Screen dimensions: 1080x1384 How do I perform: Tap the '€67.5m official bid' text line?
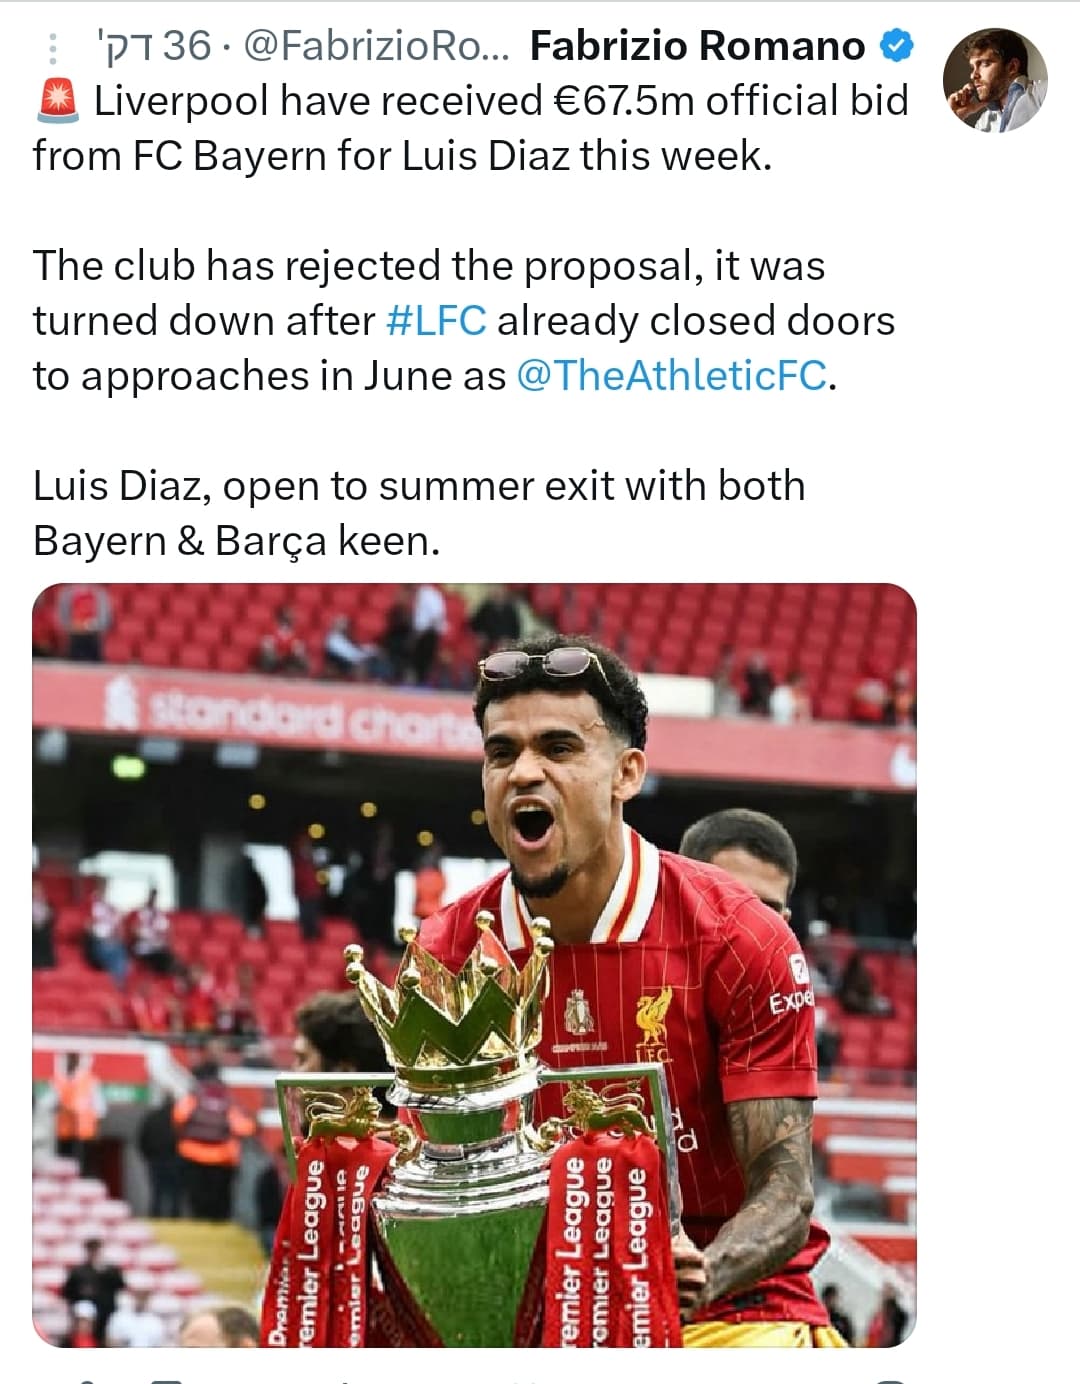(730, 101)
